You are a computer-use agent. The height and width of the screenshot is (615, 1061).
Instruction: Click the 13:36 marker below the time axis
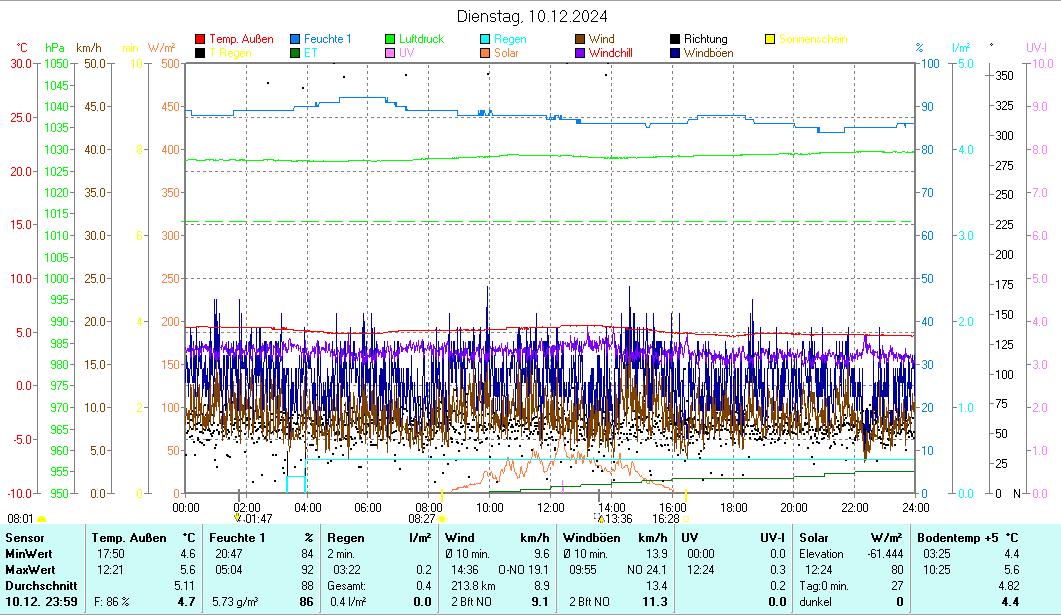click(614, 519)
